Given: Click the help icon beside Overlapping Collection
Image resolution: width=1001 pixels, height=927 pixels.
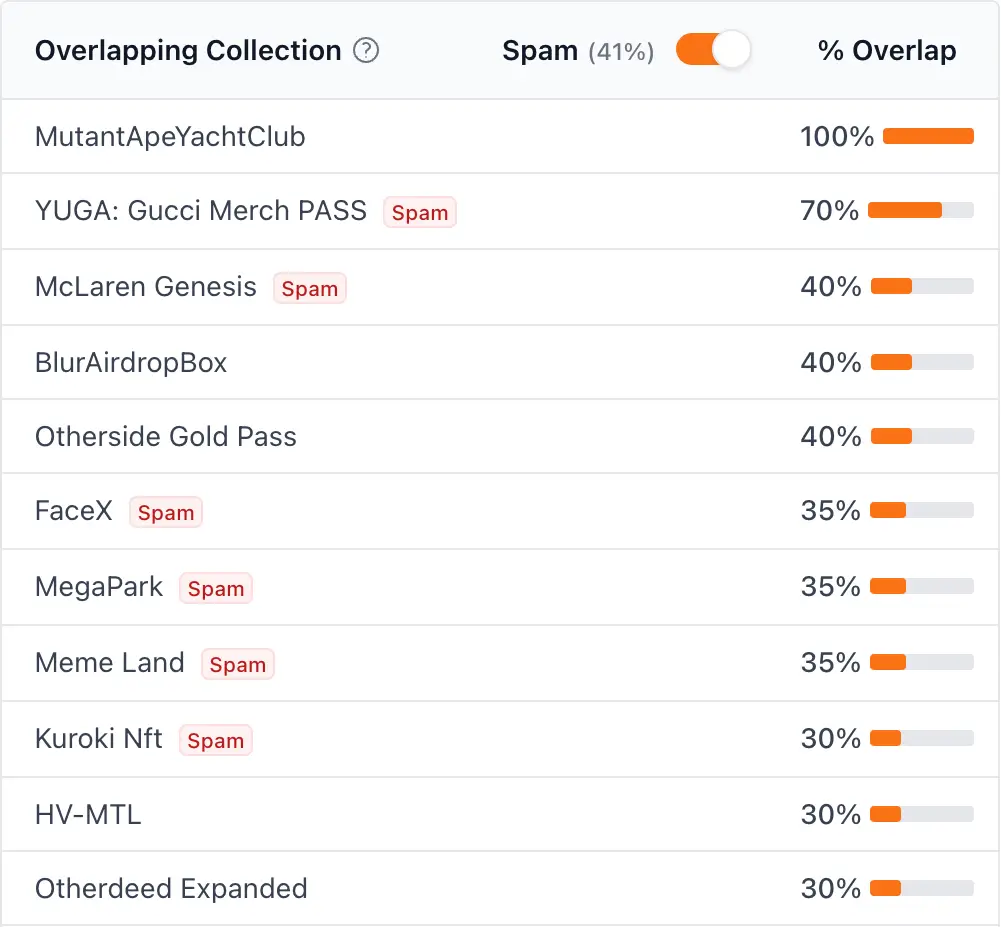Looking at the screenshot, I should pos(367,51).
